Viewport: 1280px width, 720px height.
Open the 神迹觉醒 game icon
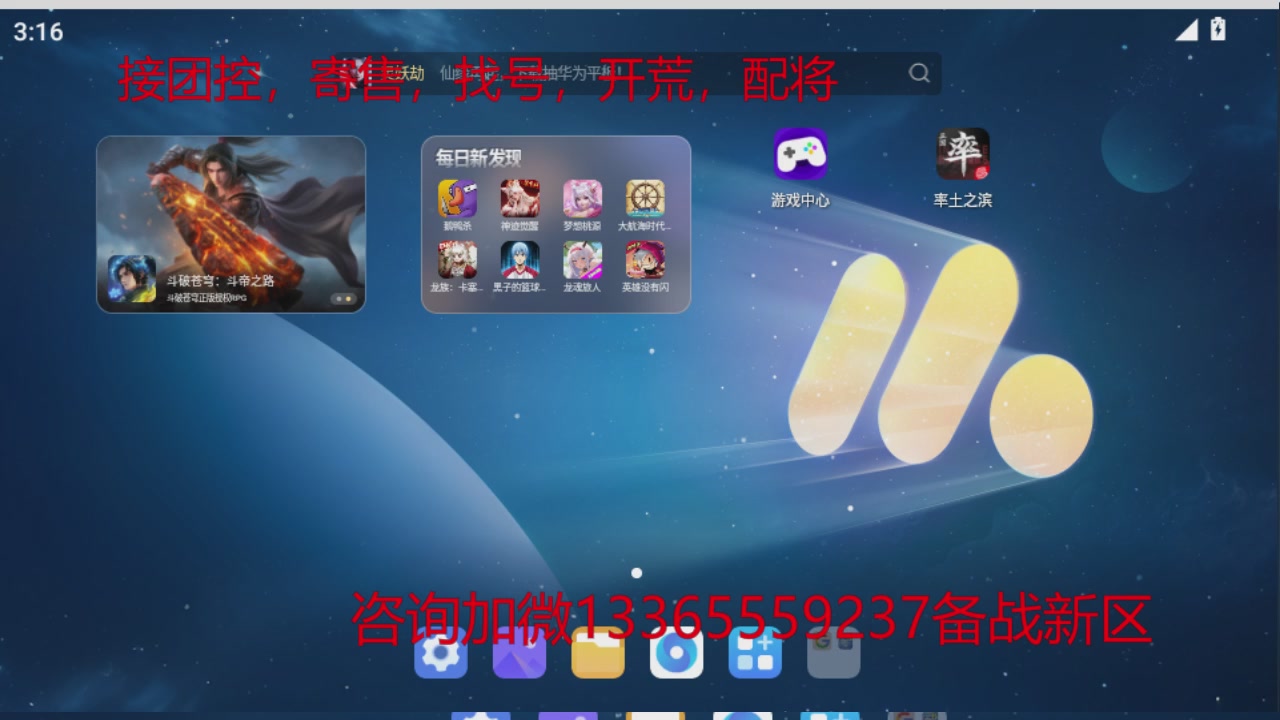tap(520, 199)
